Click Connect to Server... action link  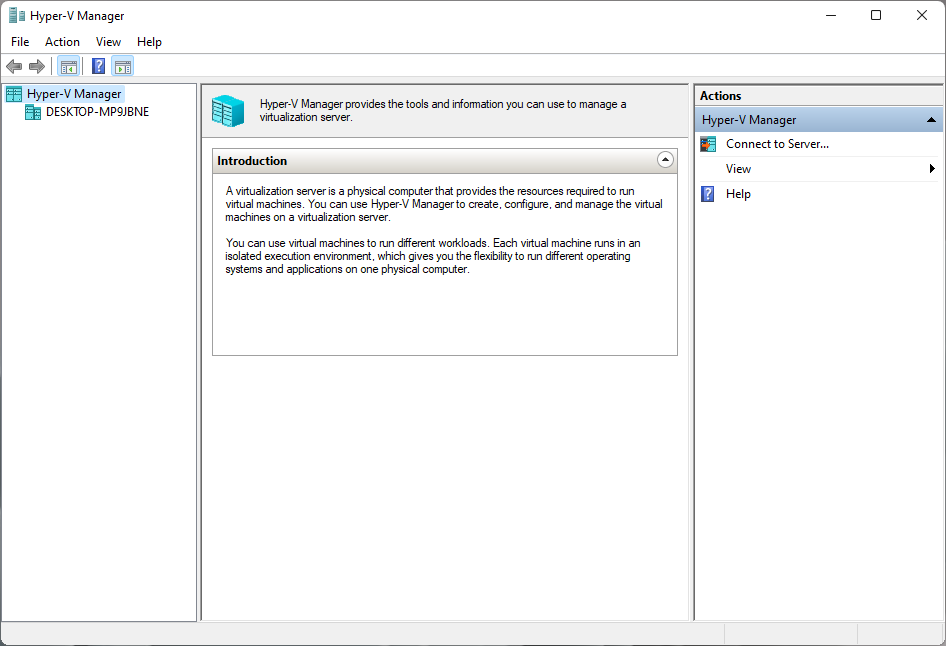[777, 144]
